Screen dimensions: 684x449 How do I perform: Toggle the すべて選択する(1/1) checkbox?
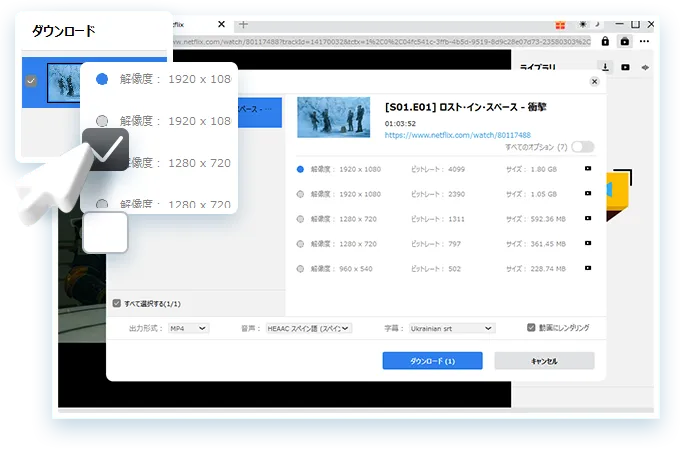click(116, 303)
